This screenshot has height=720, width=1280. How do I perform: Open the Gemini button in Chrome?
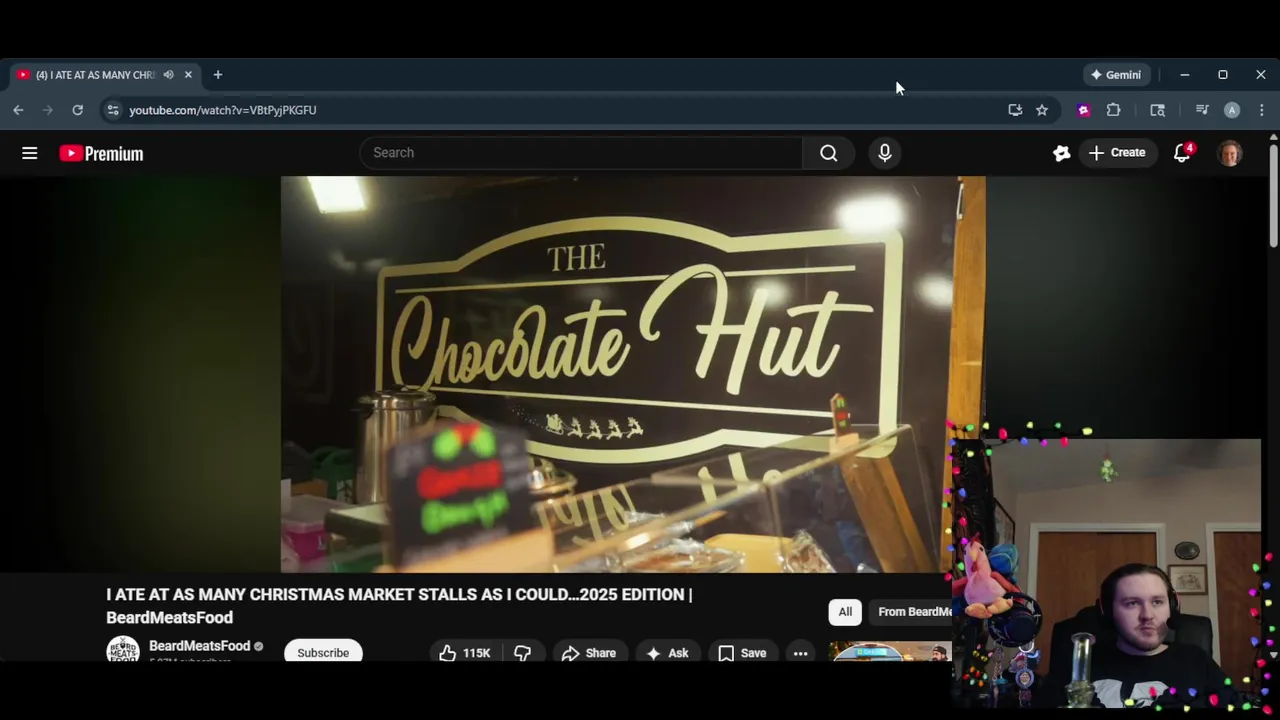pyautogui.click(x=1117, y=75)
